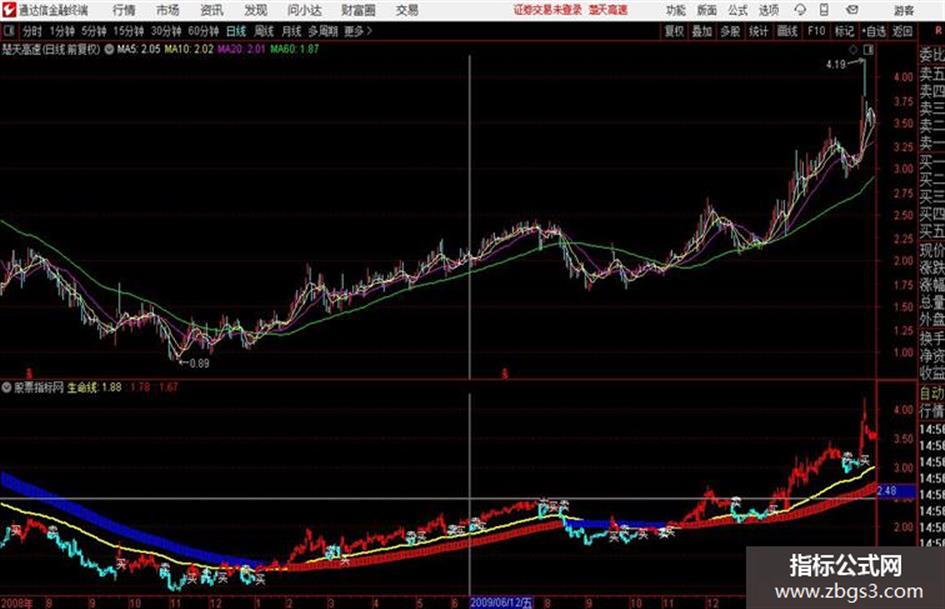Click the 游客 user account label

904,10
